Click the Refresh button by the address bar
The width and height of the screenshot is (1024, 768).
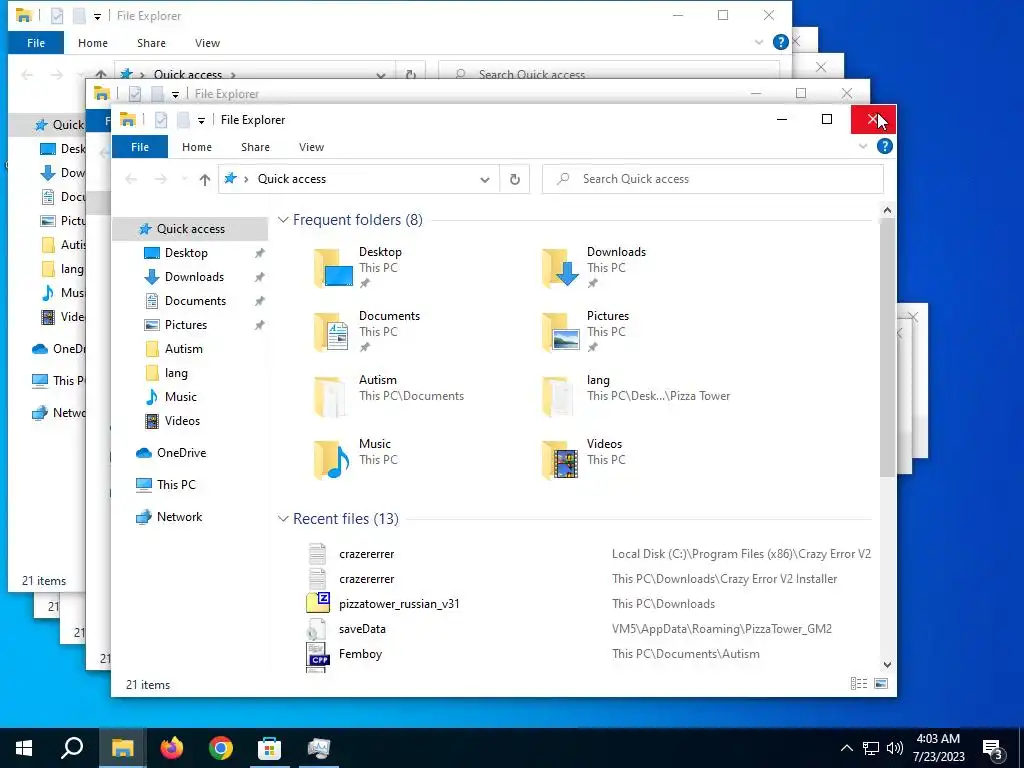coord(515,179)
